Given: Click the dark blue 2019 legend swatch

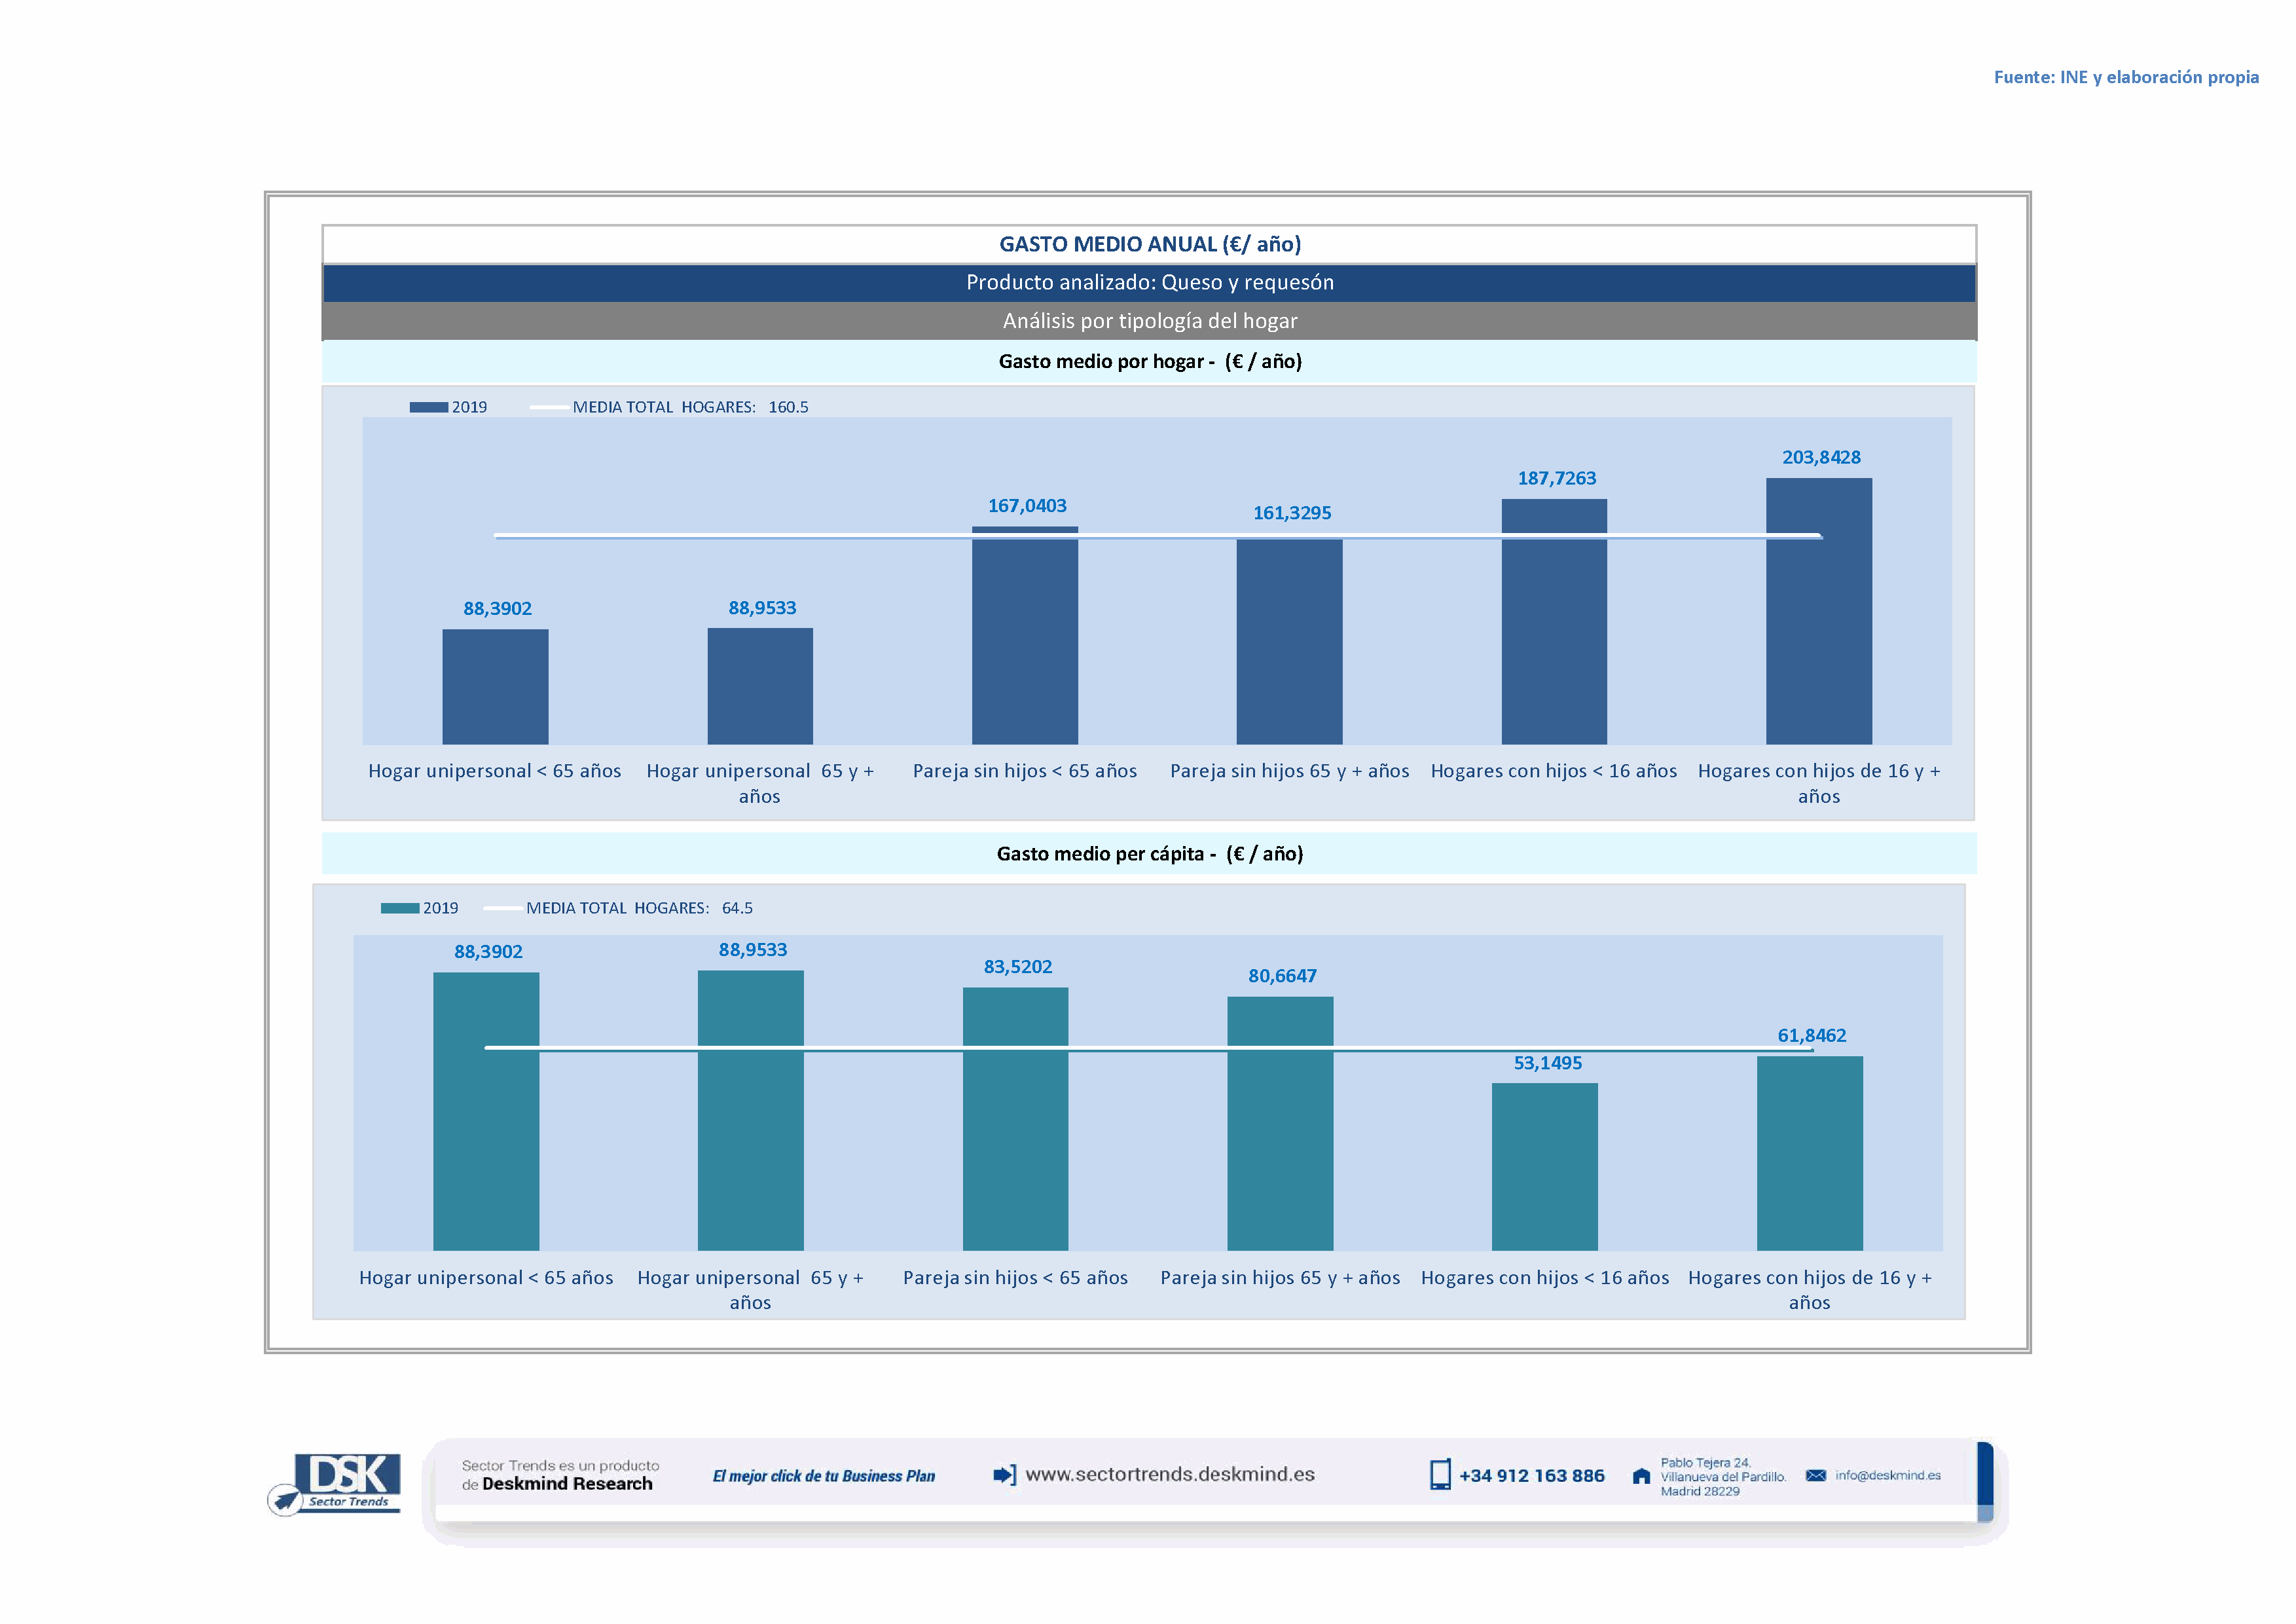Looking at the screenshot, I should pos(428,407).
